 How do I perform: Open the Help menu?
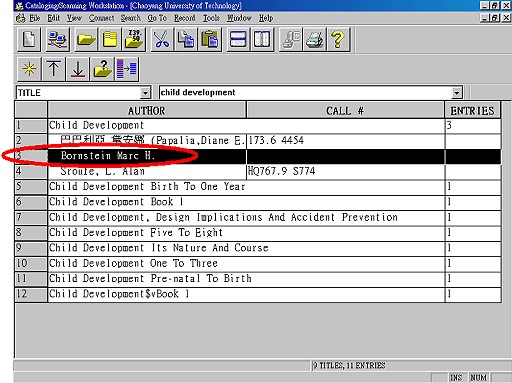[x=266, y=18]
